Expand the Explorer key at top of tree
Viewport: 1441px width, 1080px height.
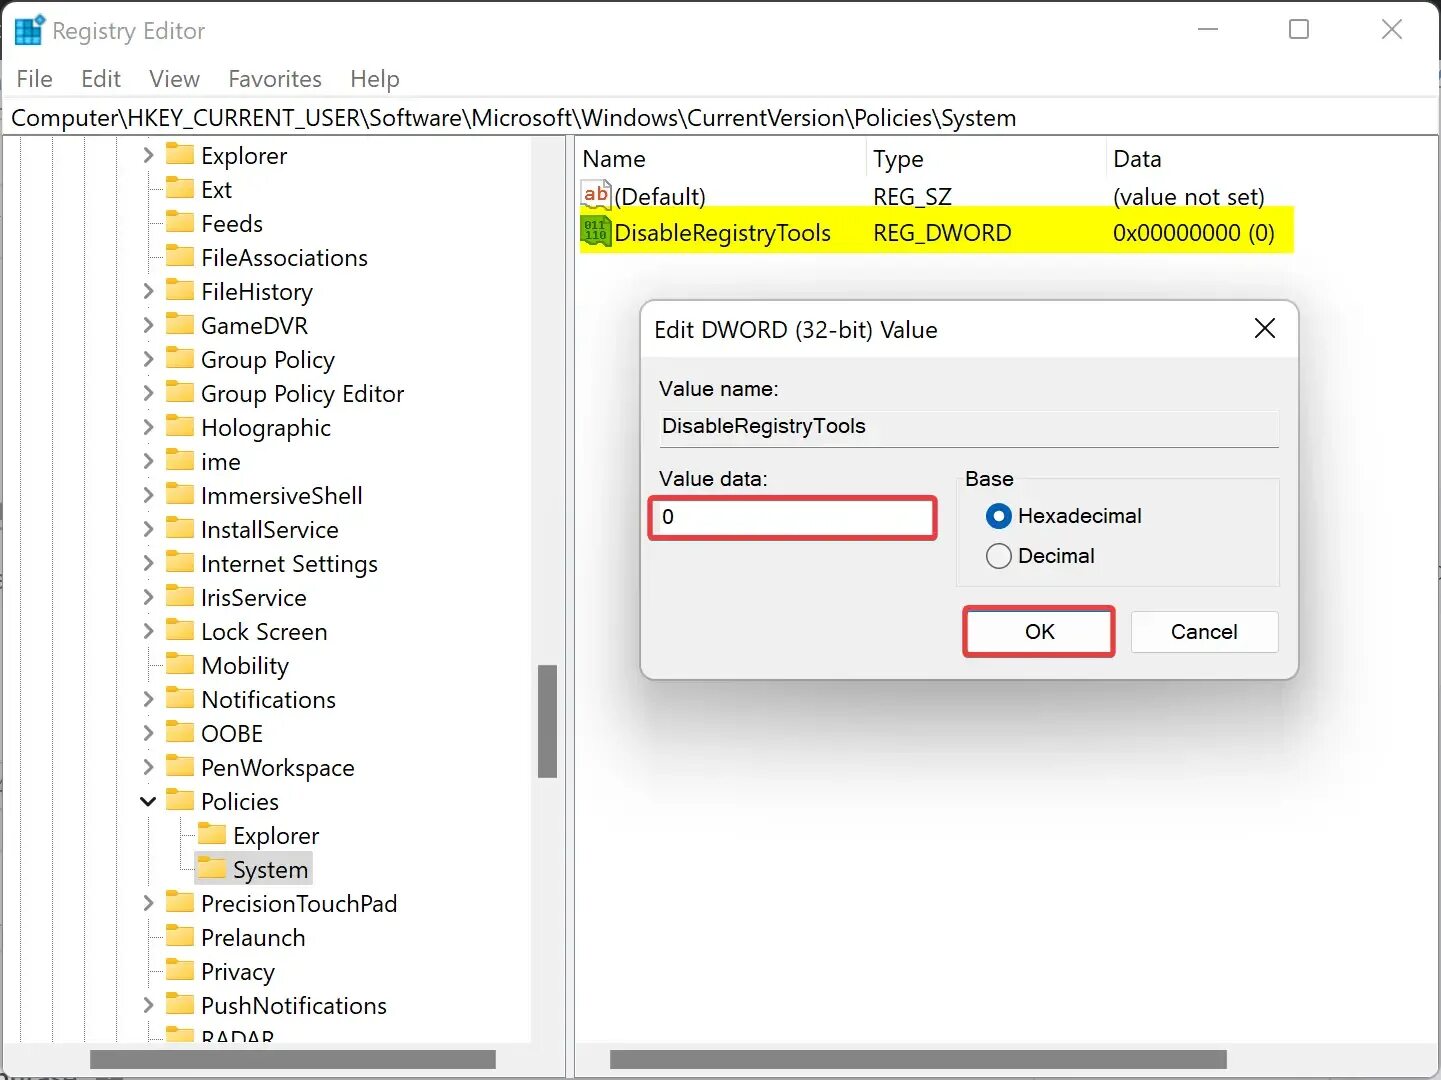(x=148, y=155)
